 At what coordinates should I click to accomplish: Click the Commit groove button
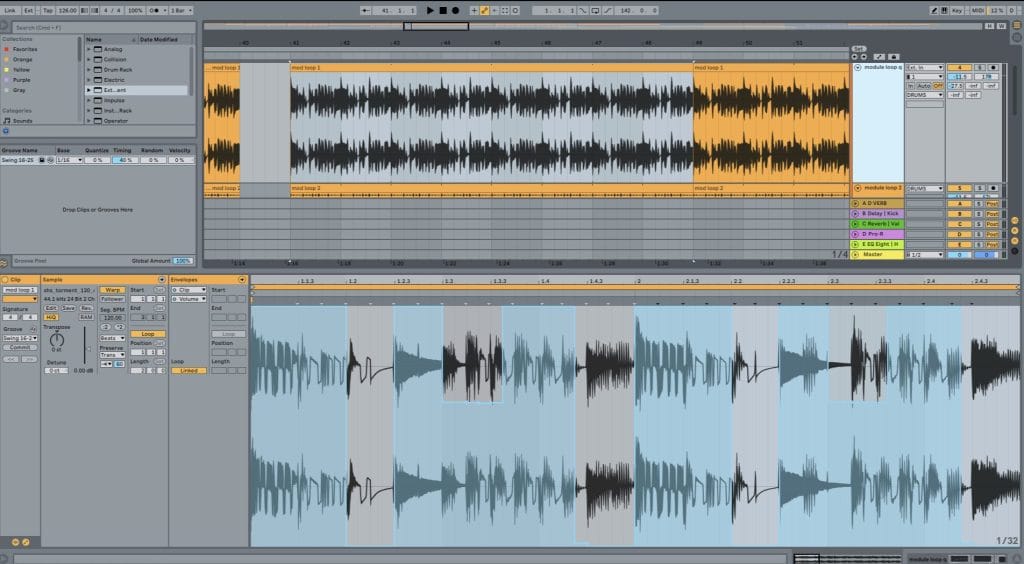click(20, 348)
